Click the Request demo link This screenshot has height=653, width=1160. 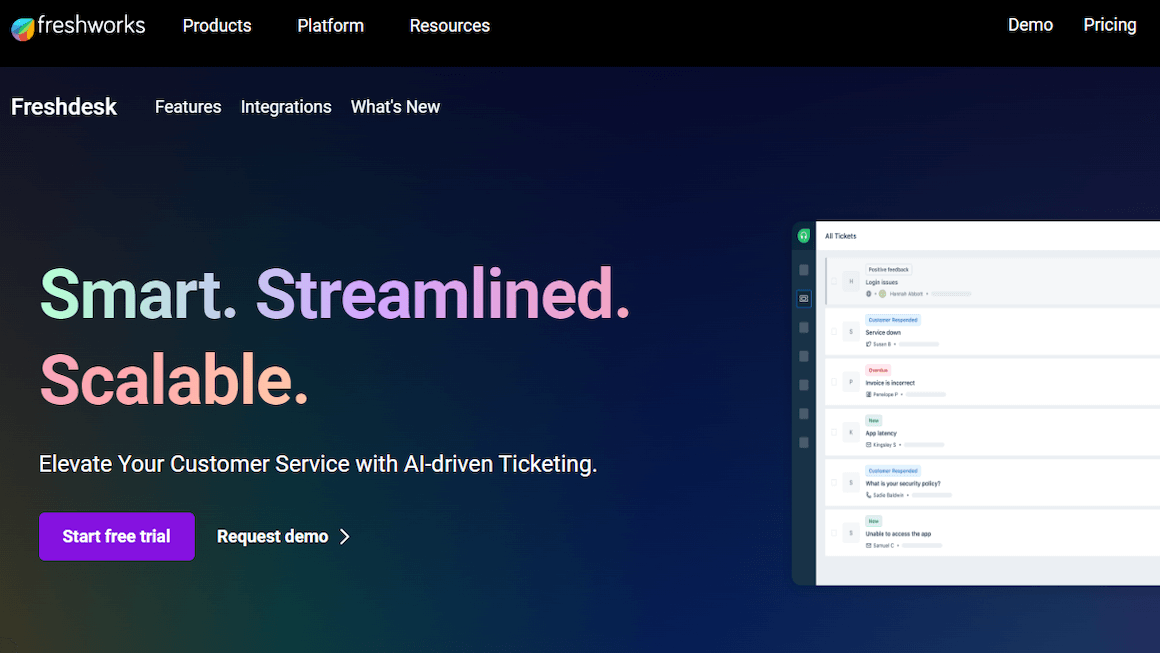coord(272,536)
